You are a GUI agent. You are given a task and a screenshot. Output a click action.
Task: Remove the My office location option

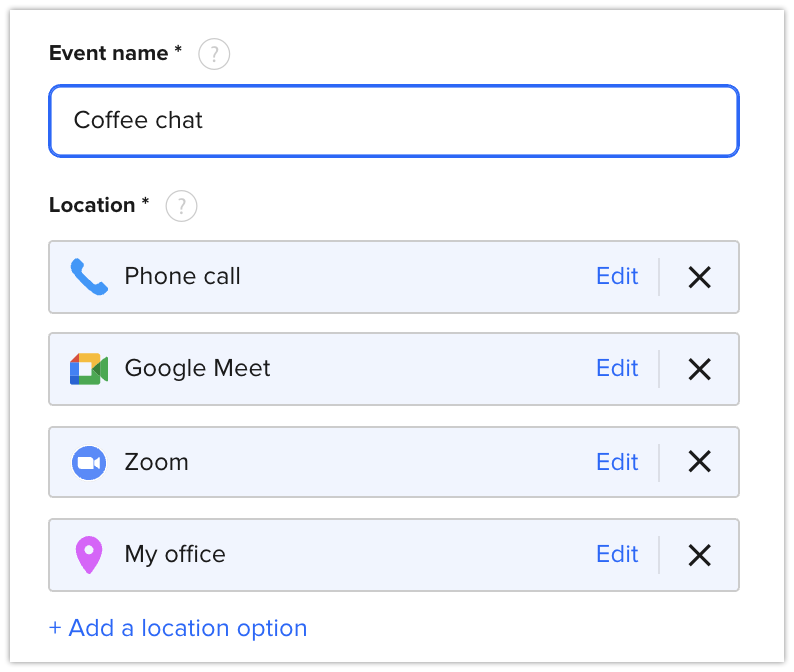(x=699, y=554)
